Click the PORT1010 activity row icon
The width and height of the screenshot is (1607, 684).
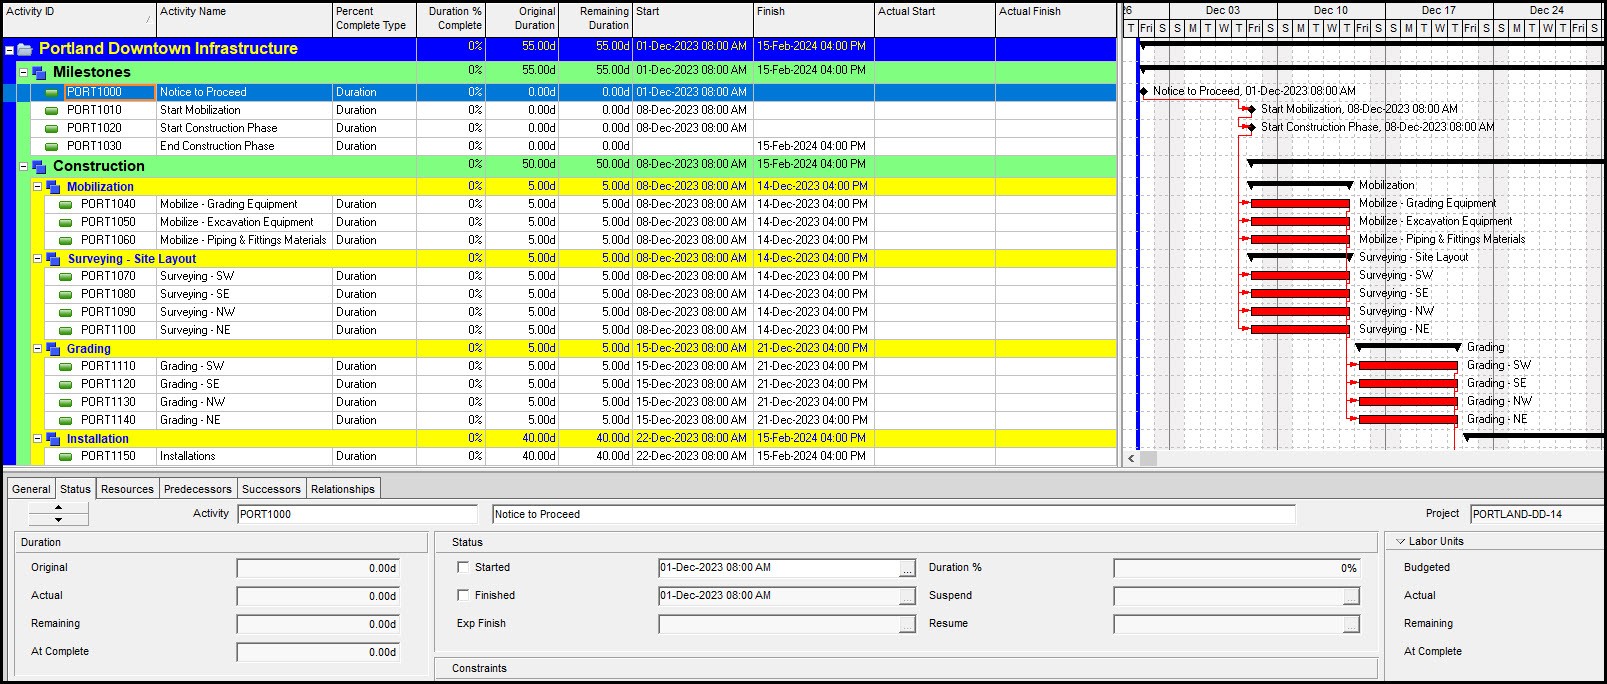(52, 110)
